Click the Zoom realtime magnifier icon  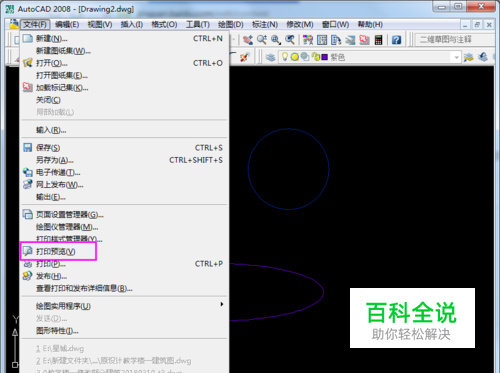point(261,40)
